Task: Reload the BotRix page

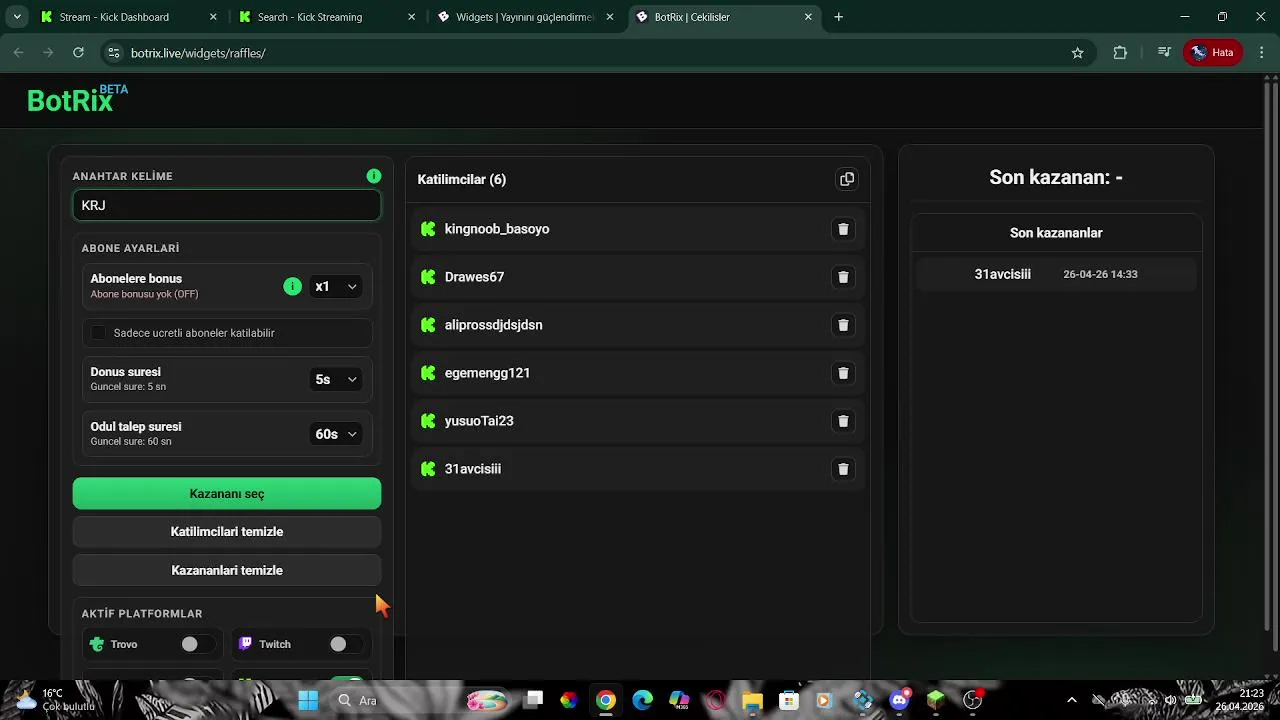Action: [x=78, y=53]
